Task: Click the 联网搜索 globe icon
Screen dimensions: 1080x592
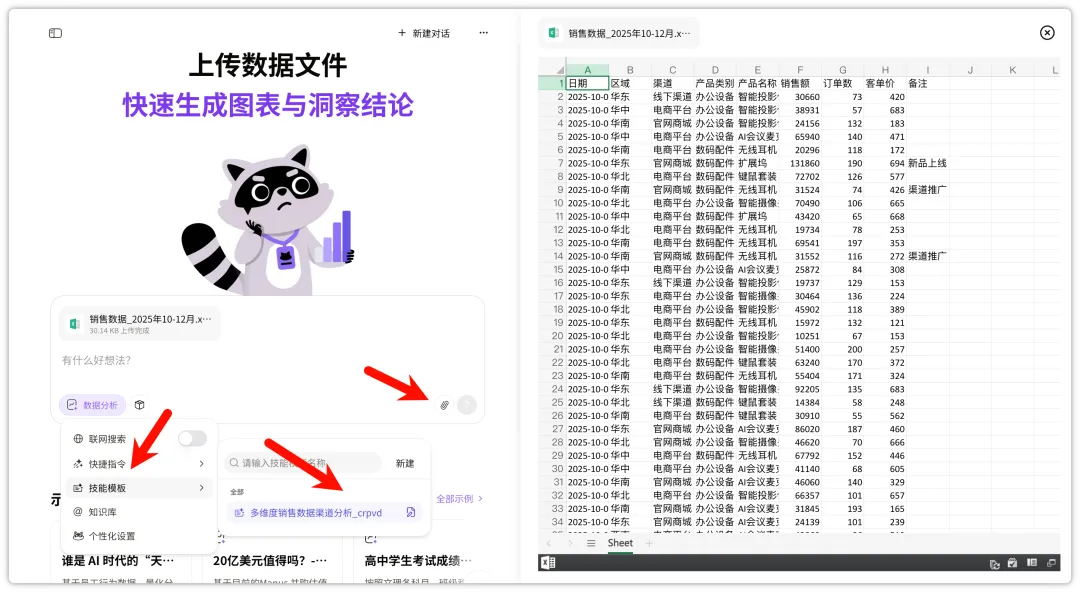Action: [x=78, y=438]
